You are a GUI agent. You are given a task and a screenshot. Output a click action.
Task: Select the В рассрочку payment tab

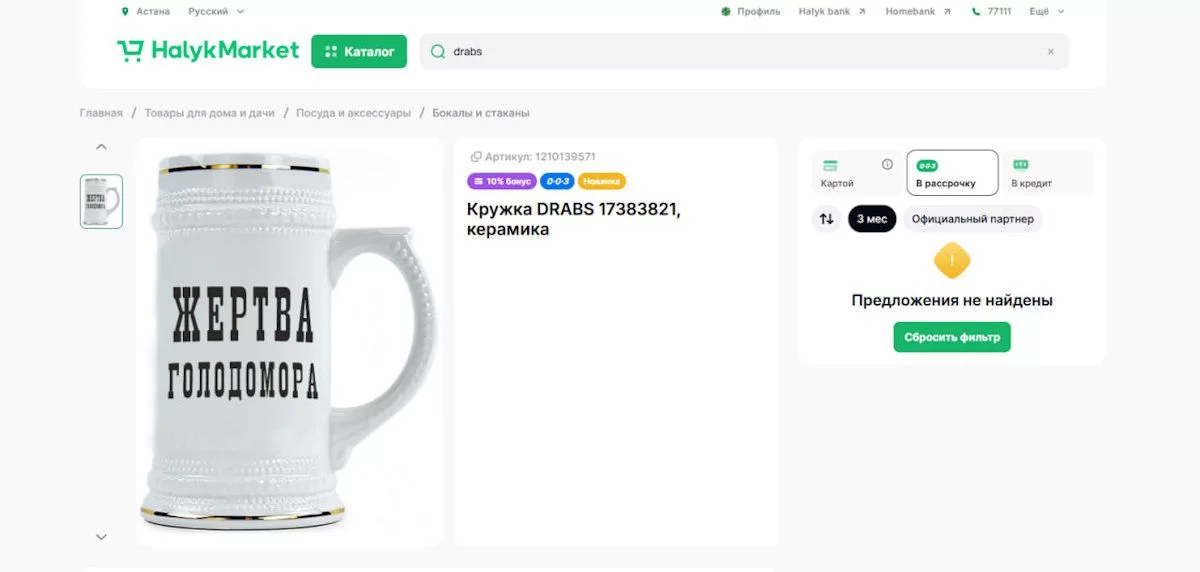click(952, 173)
